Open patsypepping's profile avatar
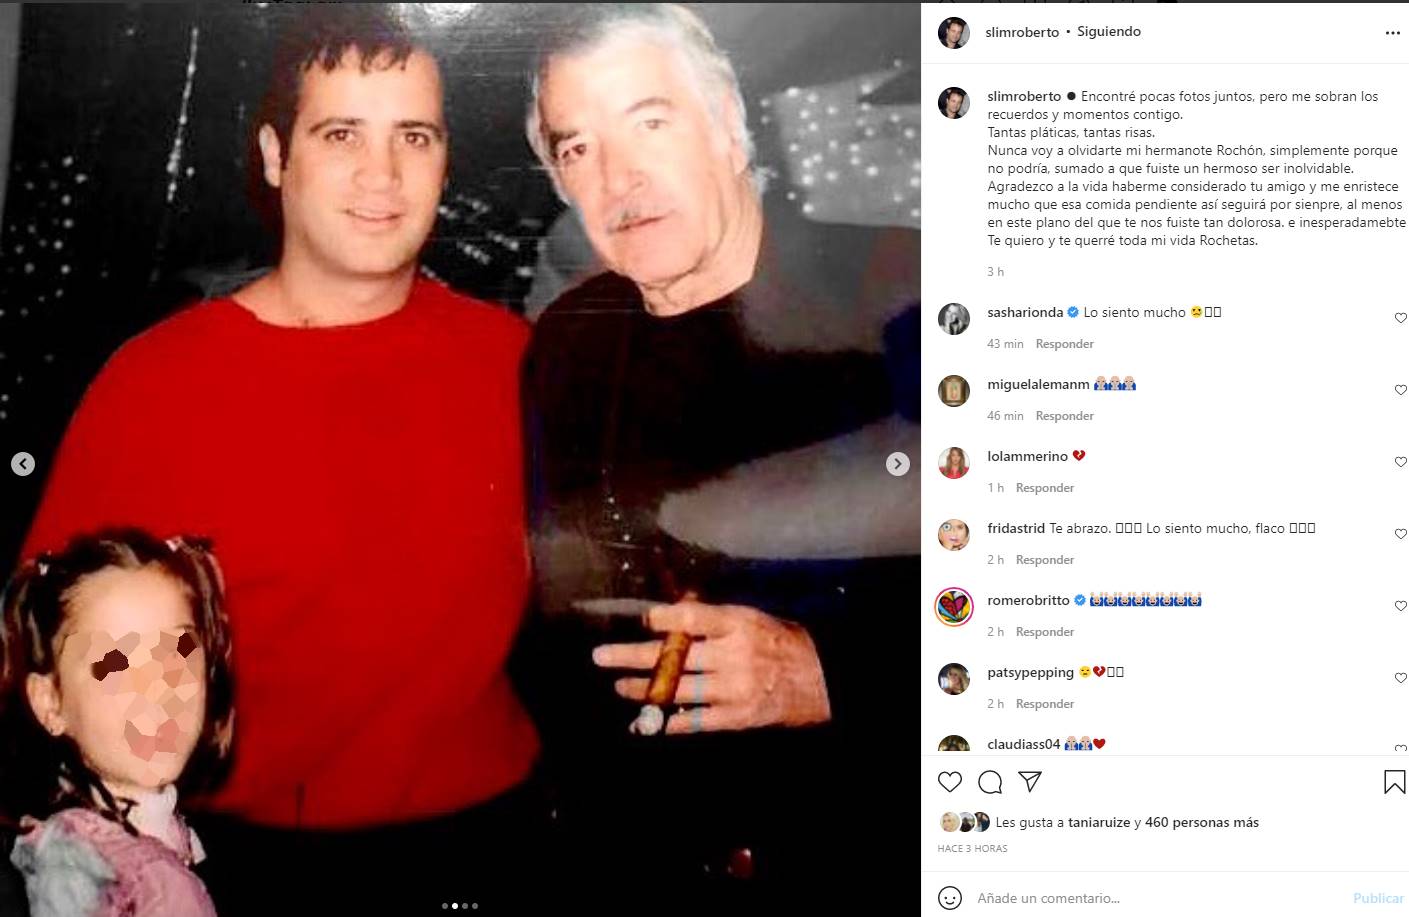1409x917 pixels. point(954,679)
